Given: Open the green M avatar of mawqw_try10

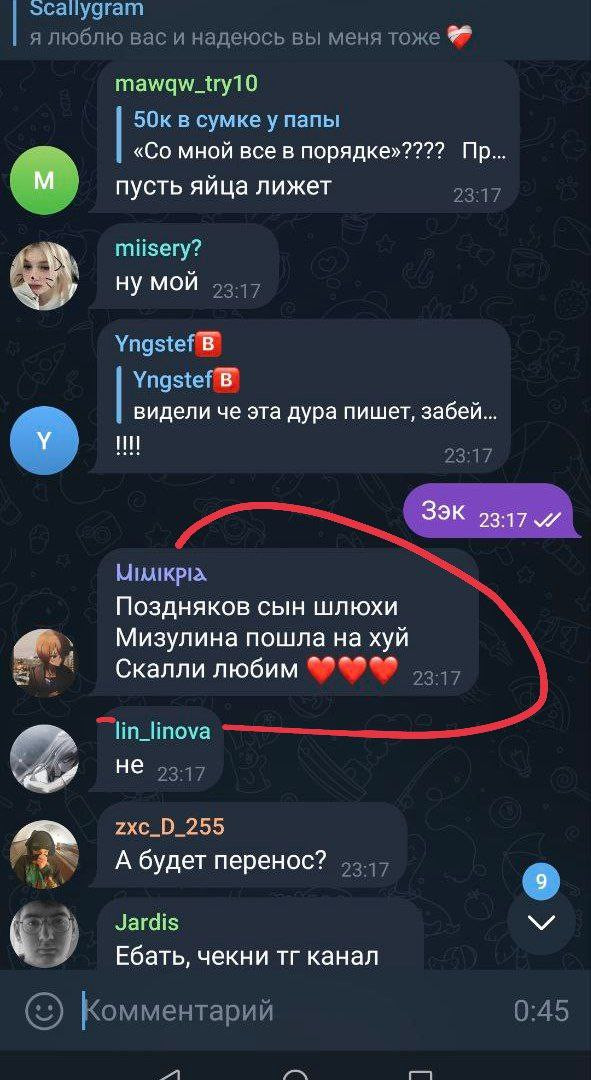Looking at the screenshot, I should tap(44, 180).
